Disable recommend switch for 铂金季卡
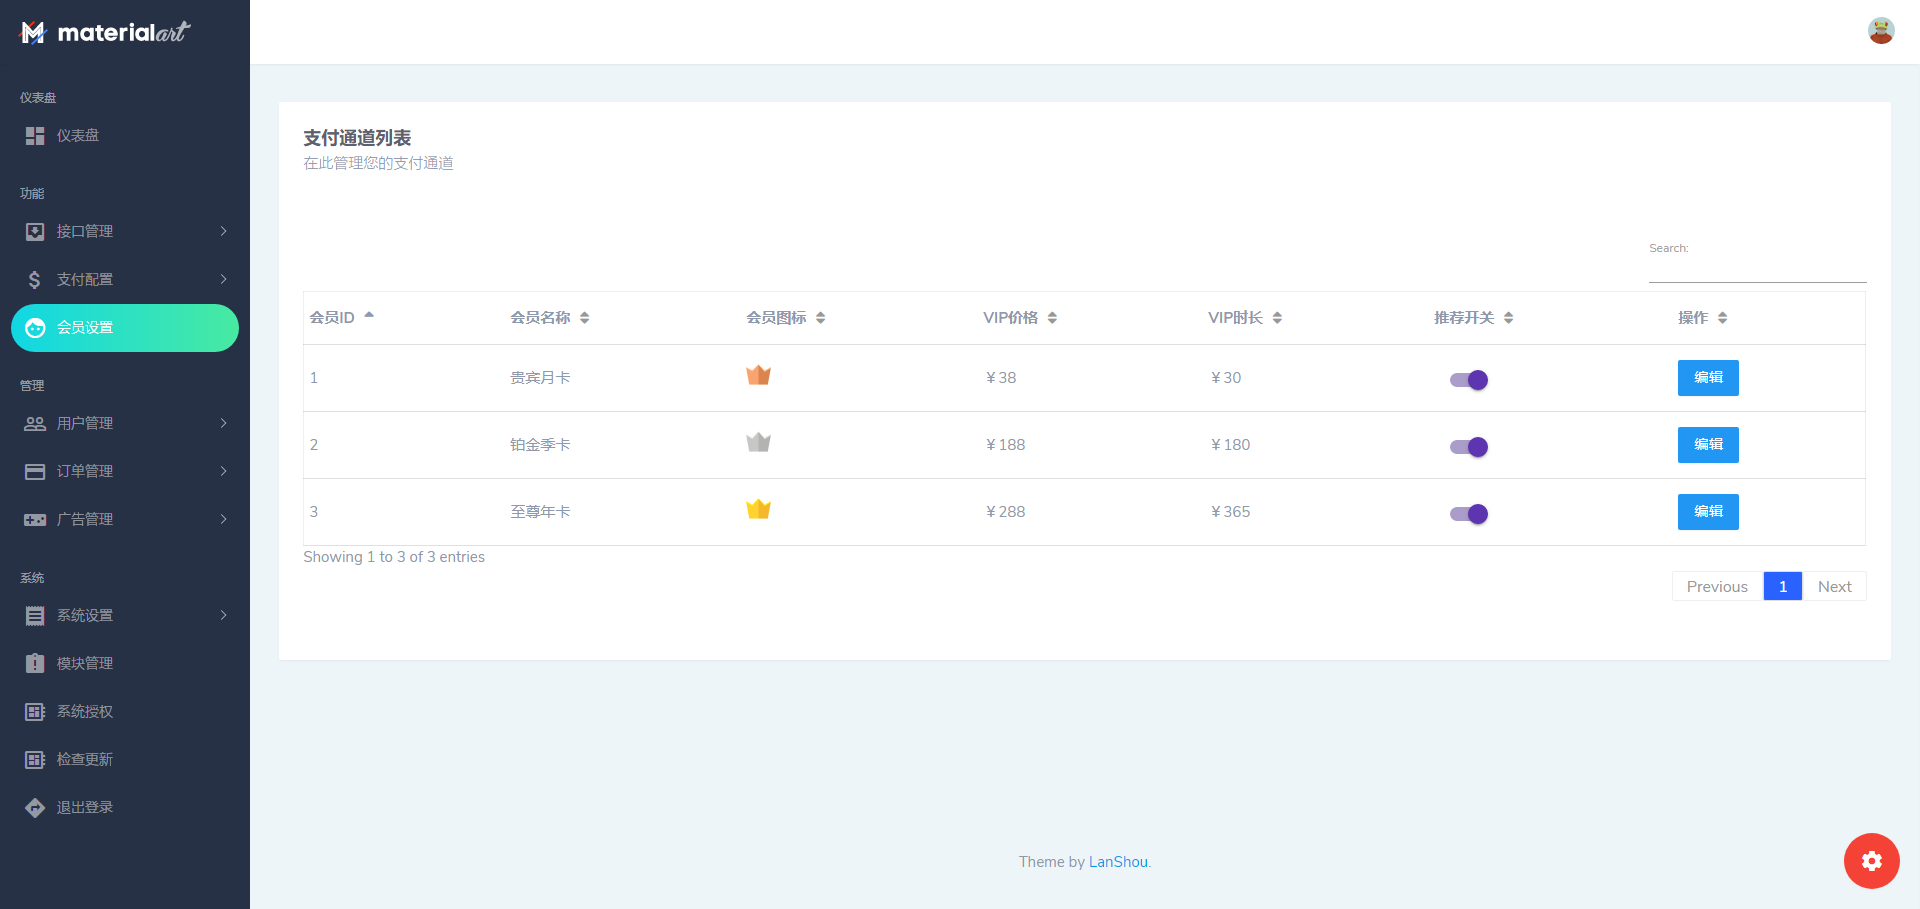Image resolution: width=1920 pixels, height=909 pixels. coord(1468,447)
